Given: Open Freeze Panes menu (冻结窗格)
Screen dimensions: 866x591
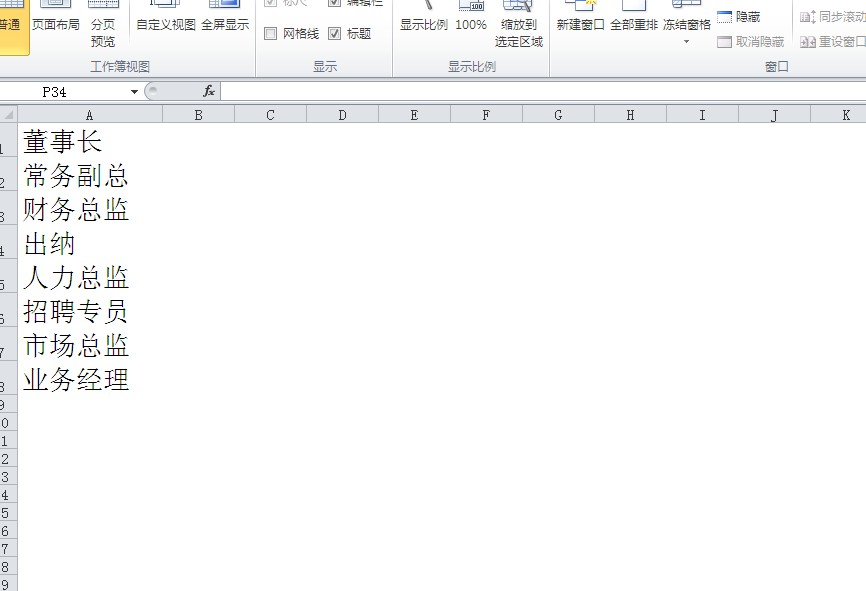Looking at the screenshot, I should (687, 22).
